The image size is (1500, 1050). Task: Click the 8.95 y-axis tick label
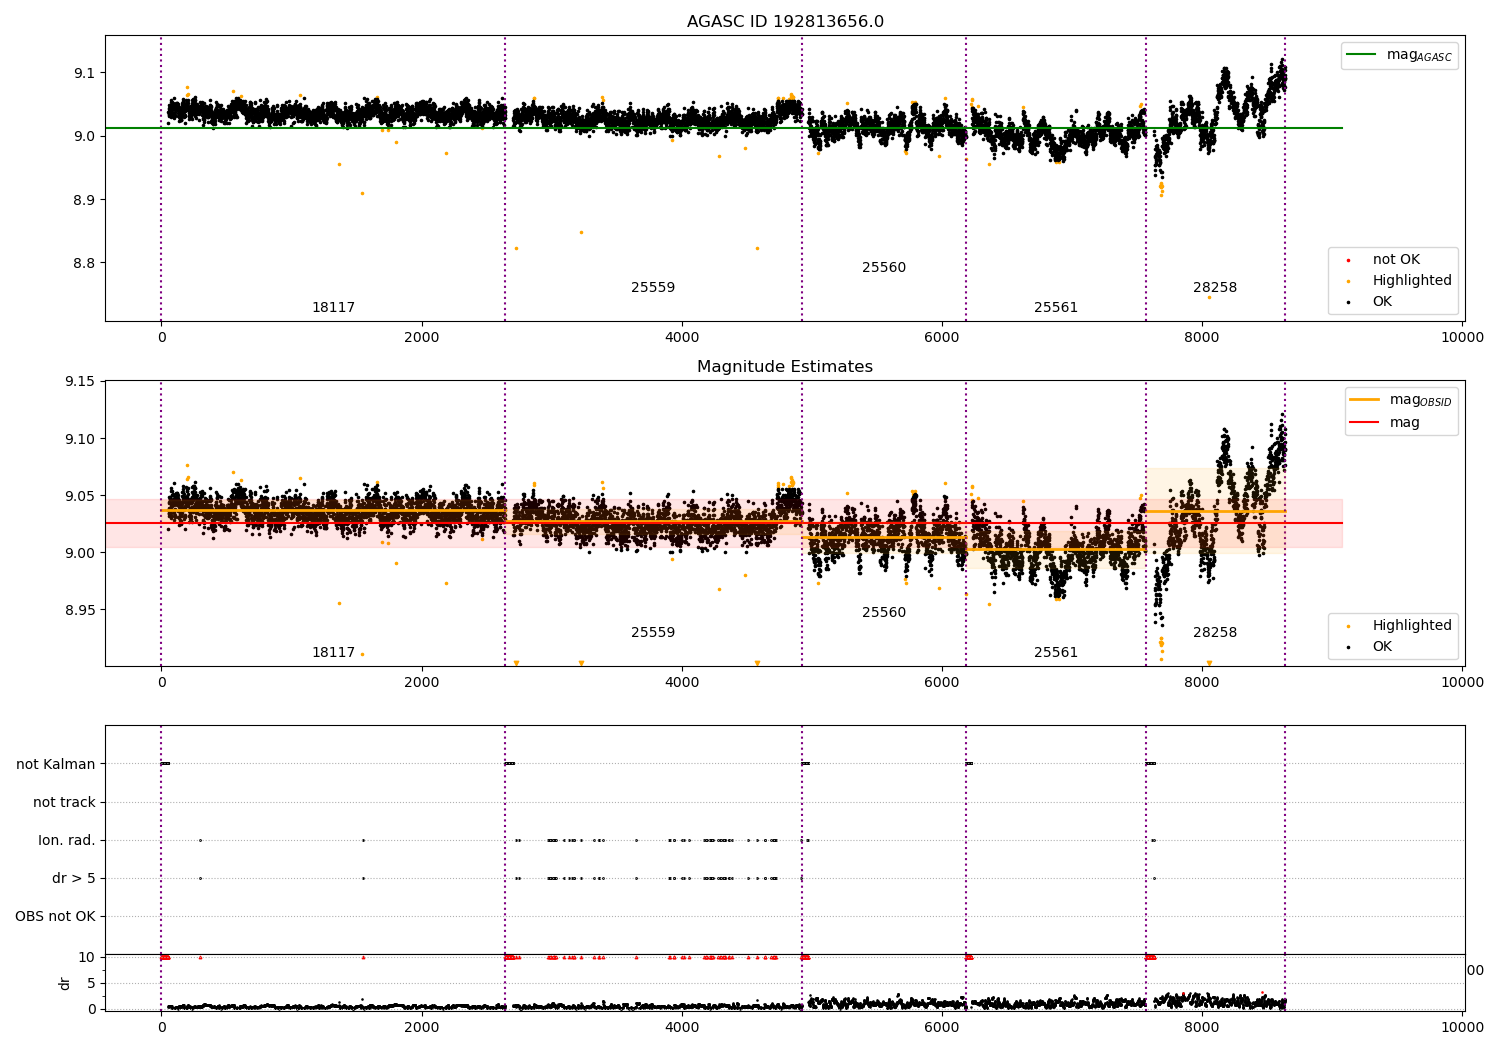(80, 610)
